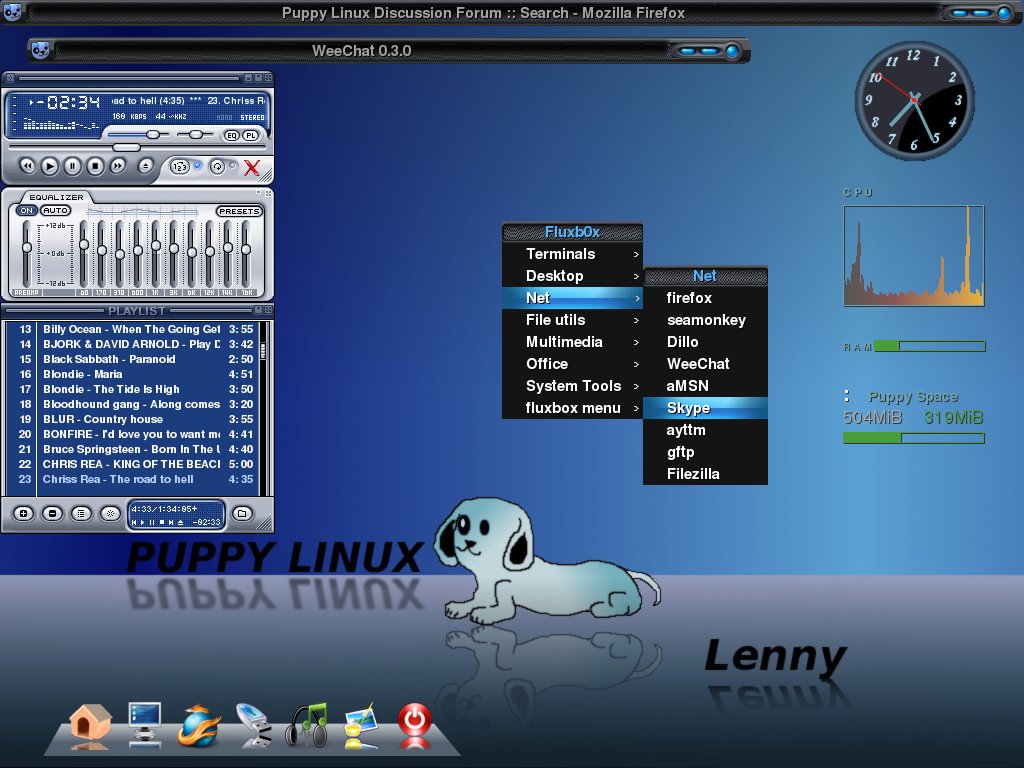Toggle the equalizer ON button
This screenshot has height=768, width=1024.
pyautogui.click(x=27, y=210)
